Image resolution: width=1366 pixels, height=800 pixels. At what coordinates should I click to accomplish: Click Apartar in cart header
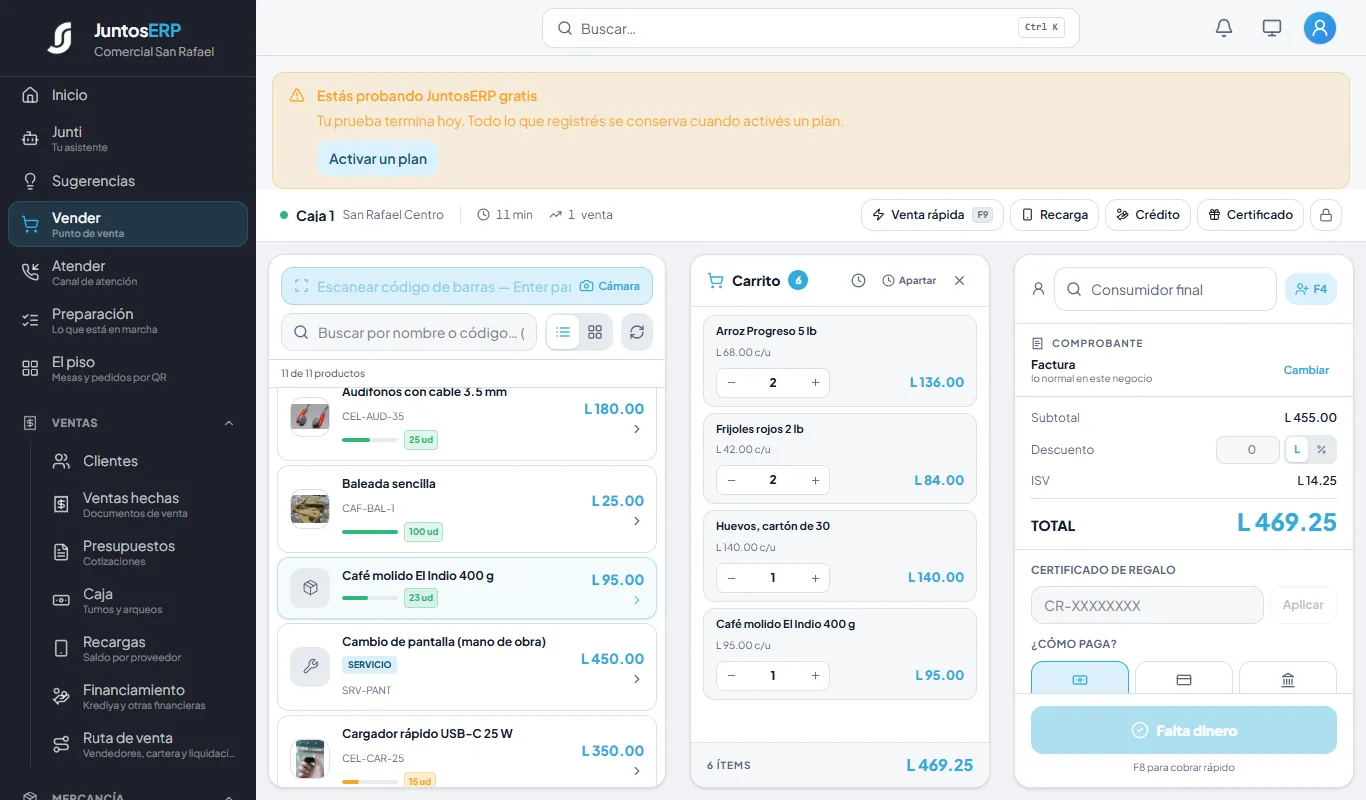pyautogui.click(x=909, y=281)
